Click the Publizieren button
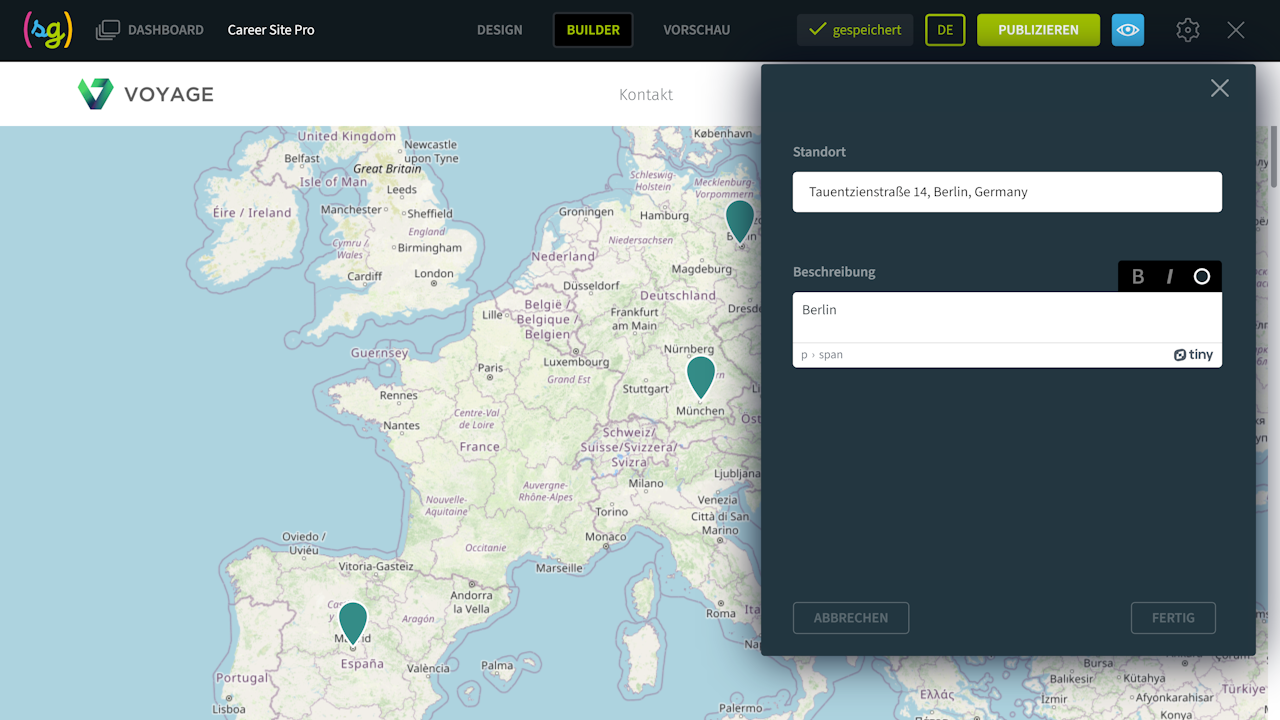The height and width of the screenshot is (720, 1280). click(x=1038, y=30)
